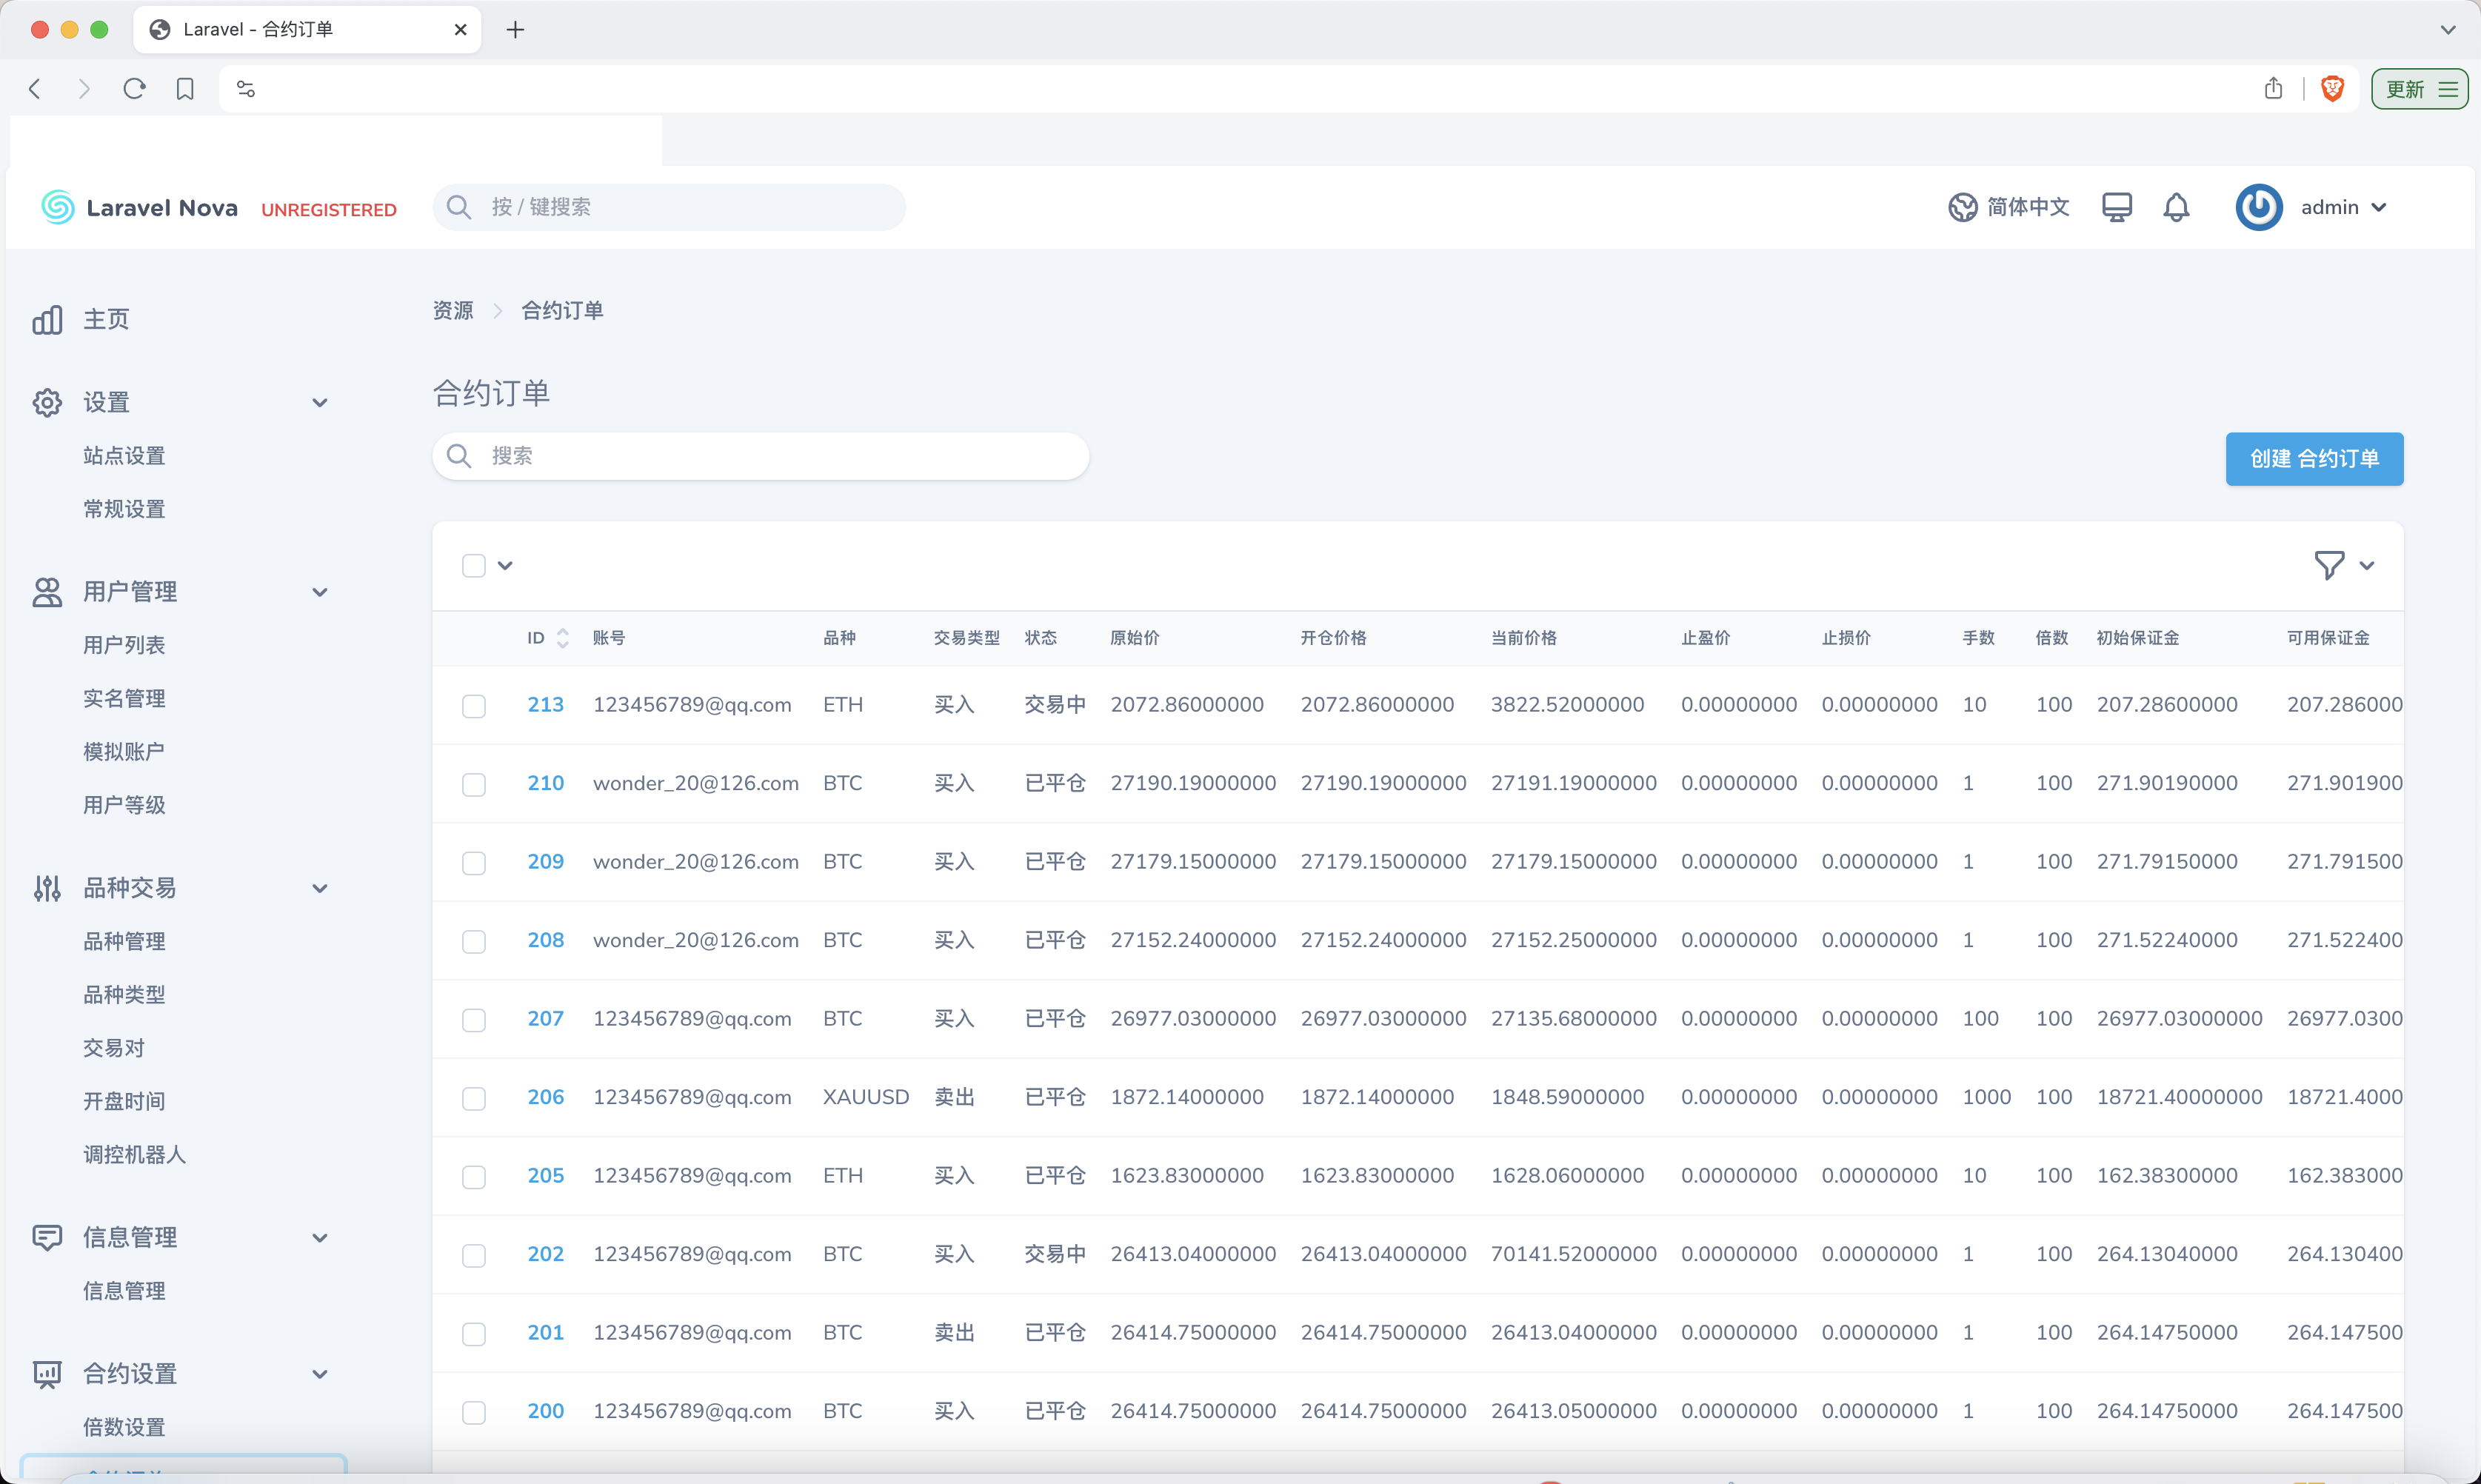This screenshot has height=1484, width=2481.
Task: Collapse the 用户管理 sidebar section
Action: tap(320, 591)
